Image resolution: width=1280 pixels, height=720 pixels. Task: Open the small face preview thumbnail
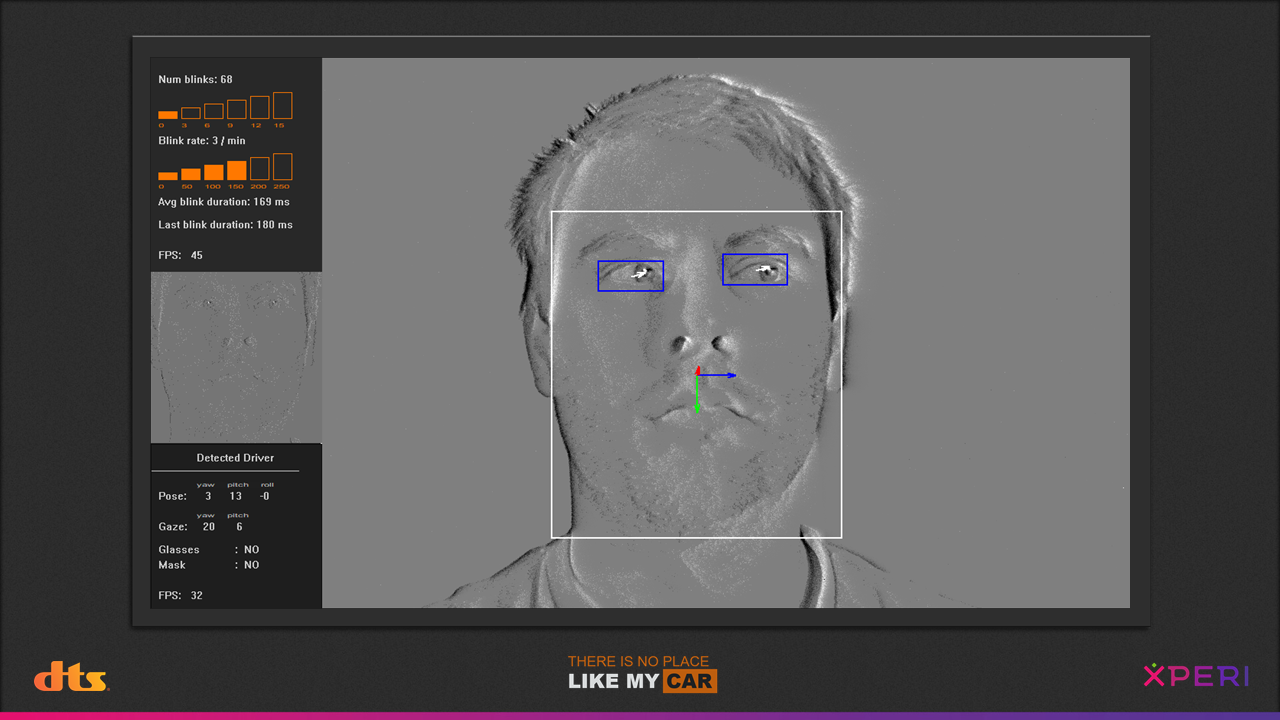tap(236, 357)
